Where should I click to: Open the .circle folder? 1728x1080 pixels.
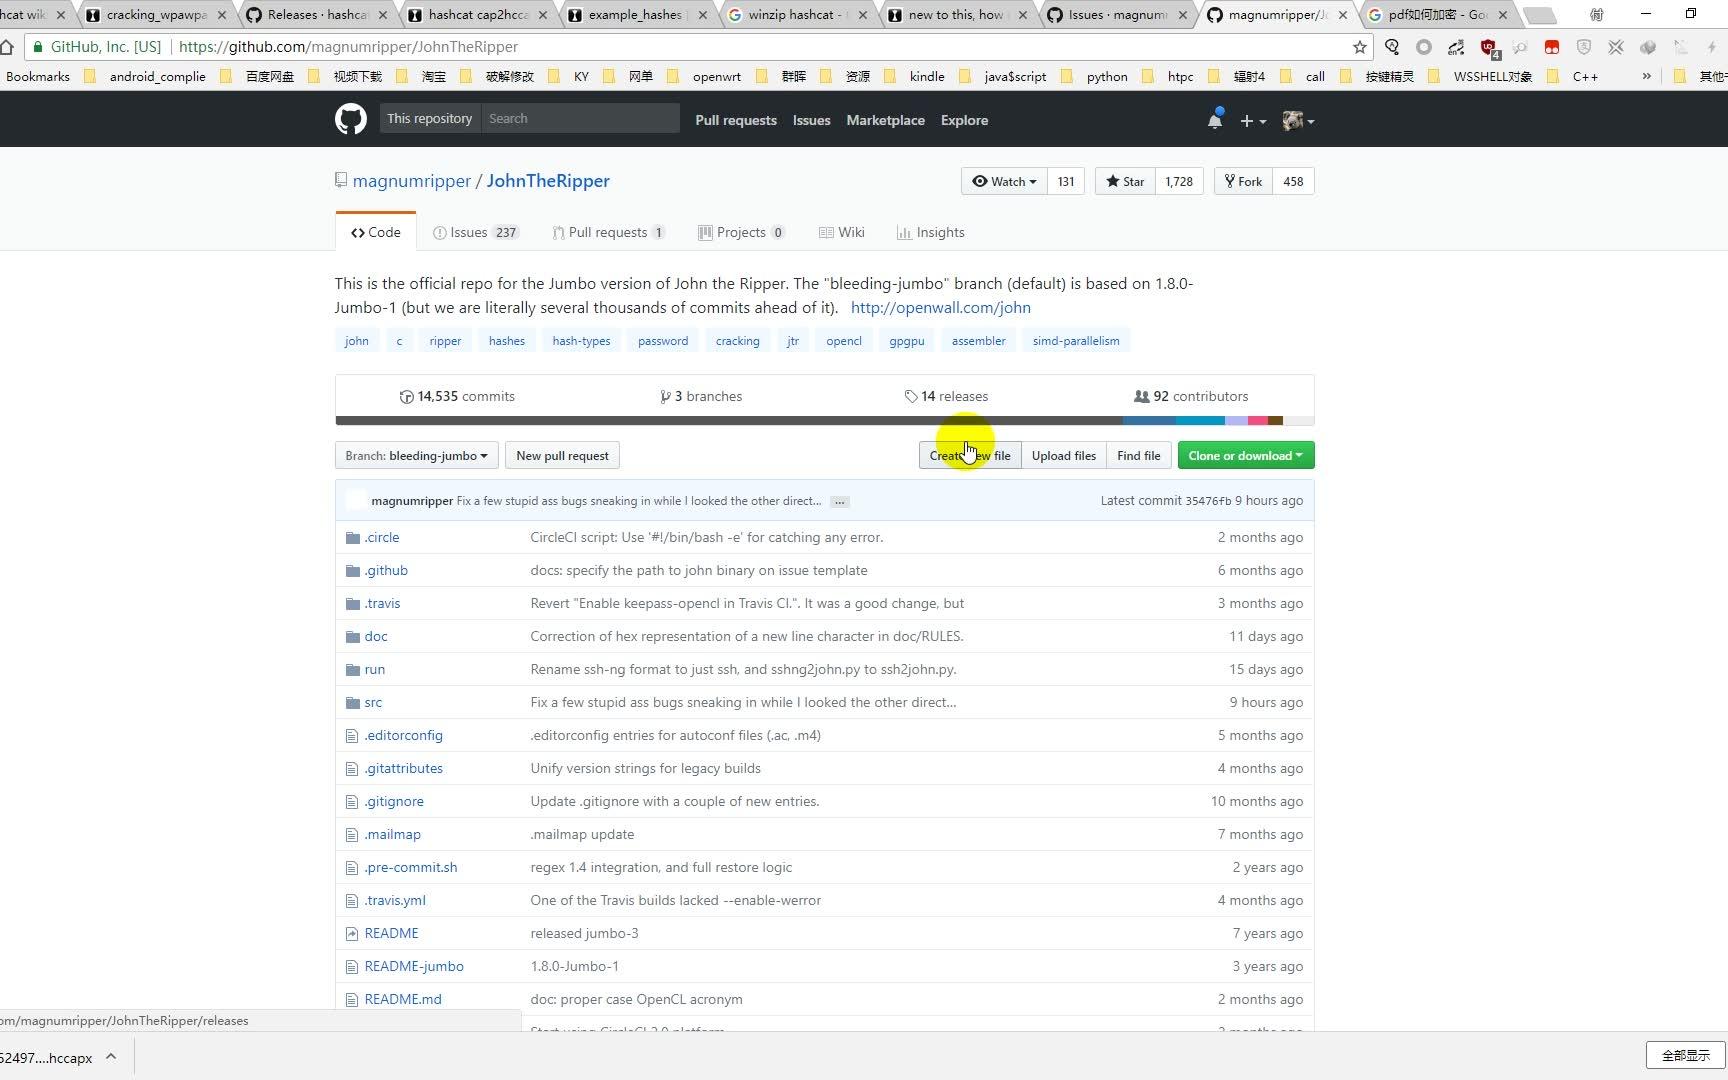(382, 537)
